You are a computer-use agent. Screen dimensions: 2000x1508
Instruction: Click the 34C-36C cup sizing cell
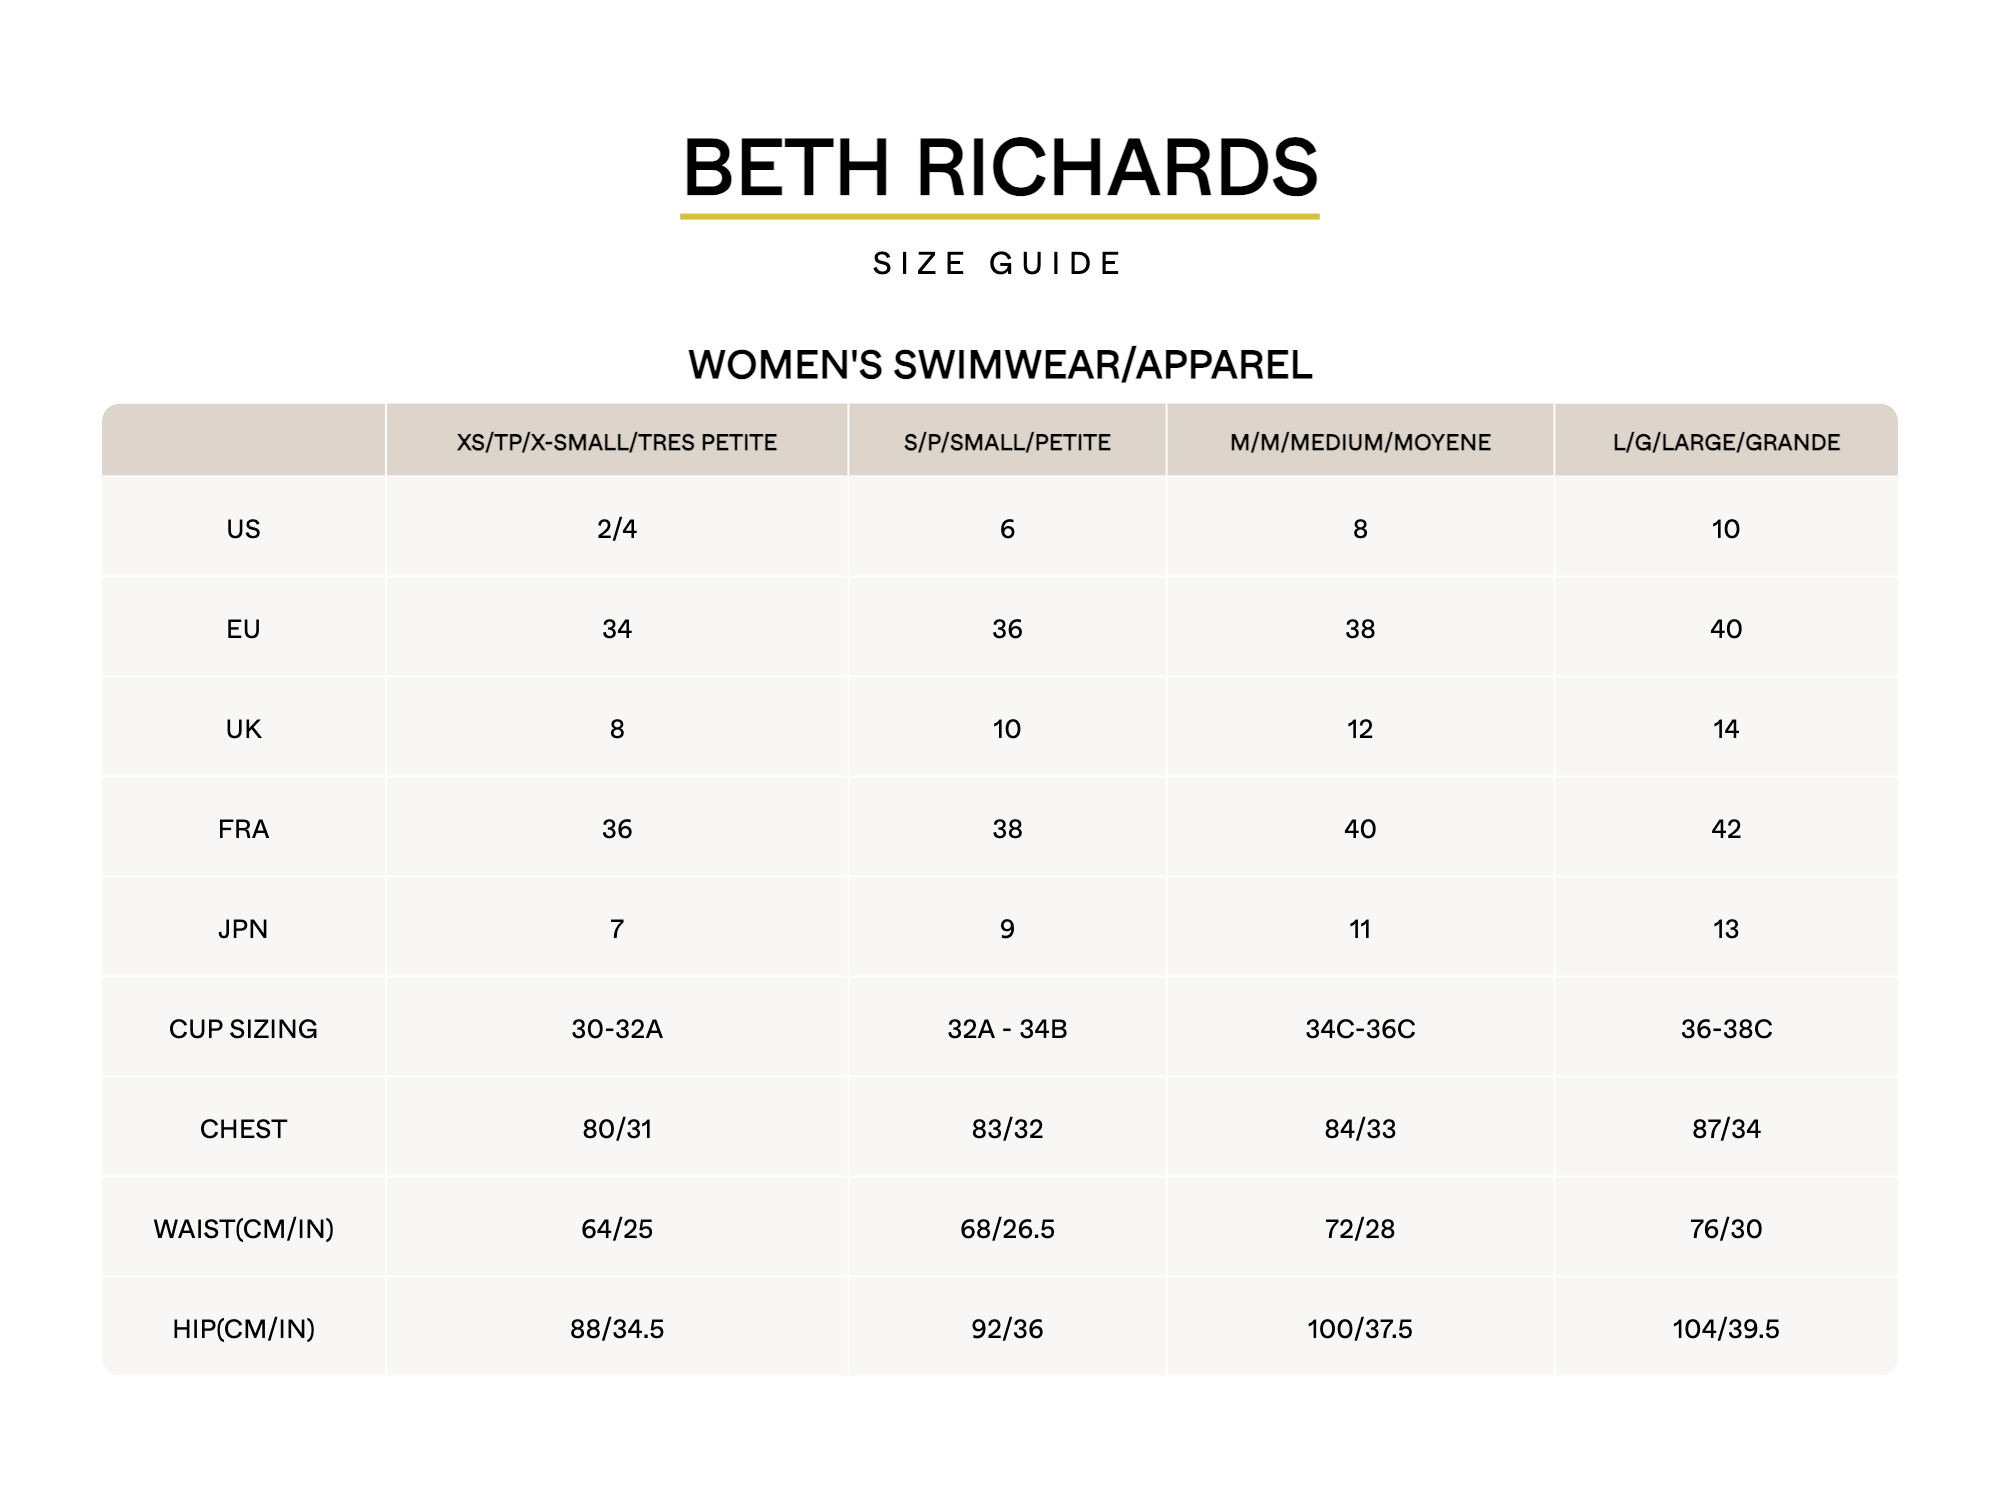coord(1360,1029)
